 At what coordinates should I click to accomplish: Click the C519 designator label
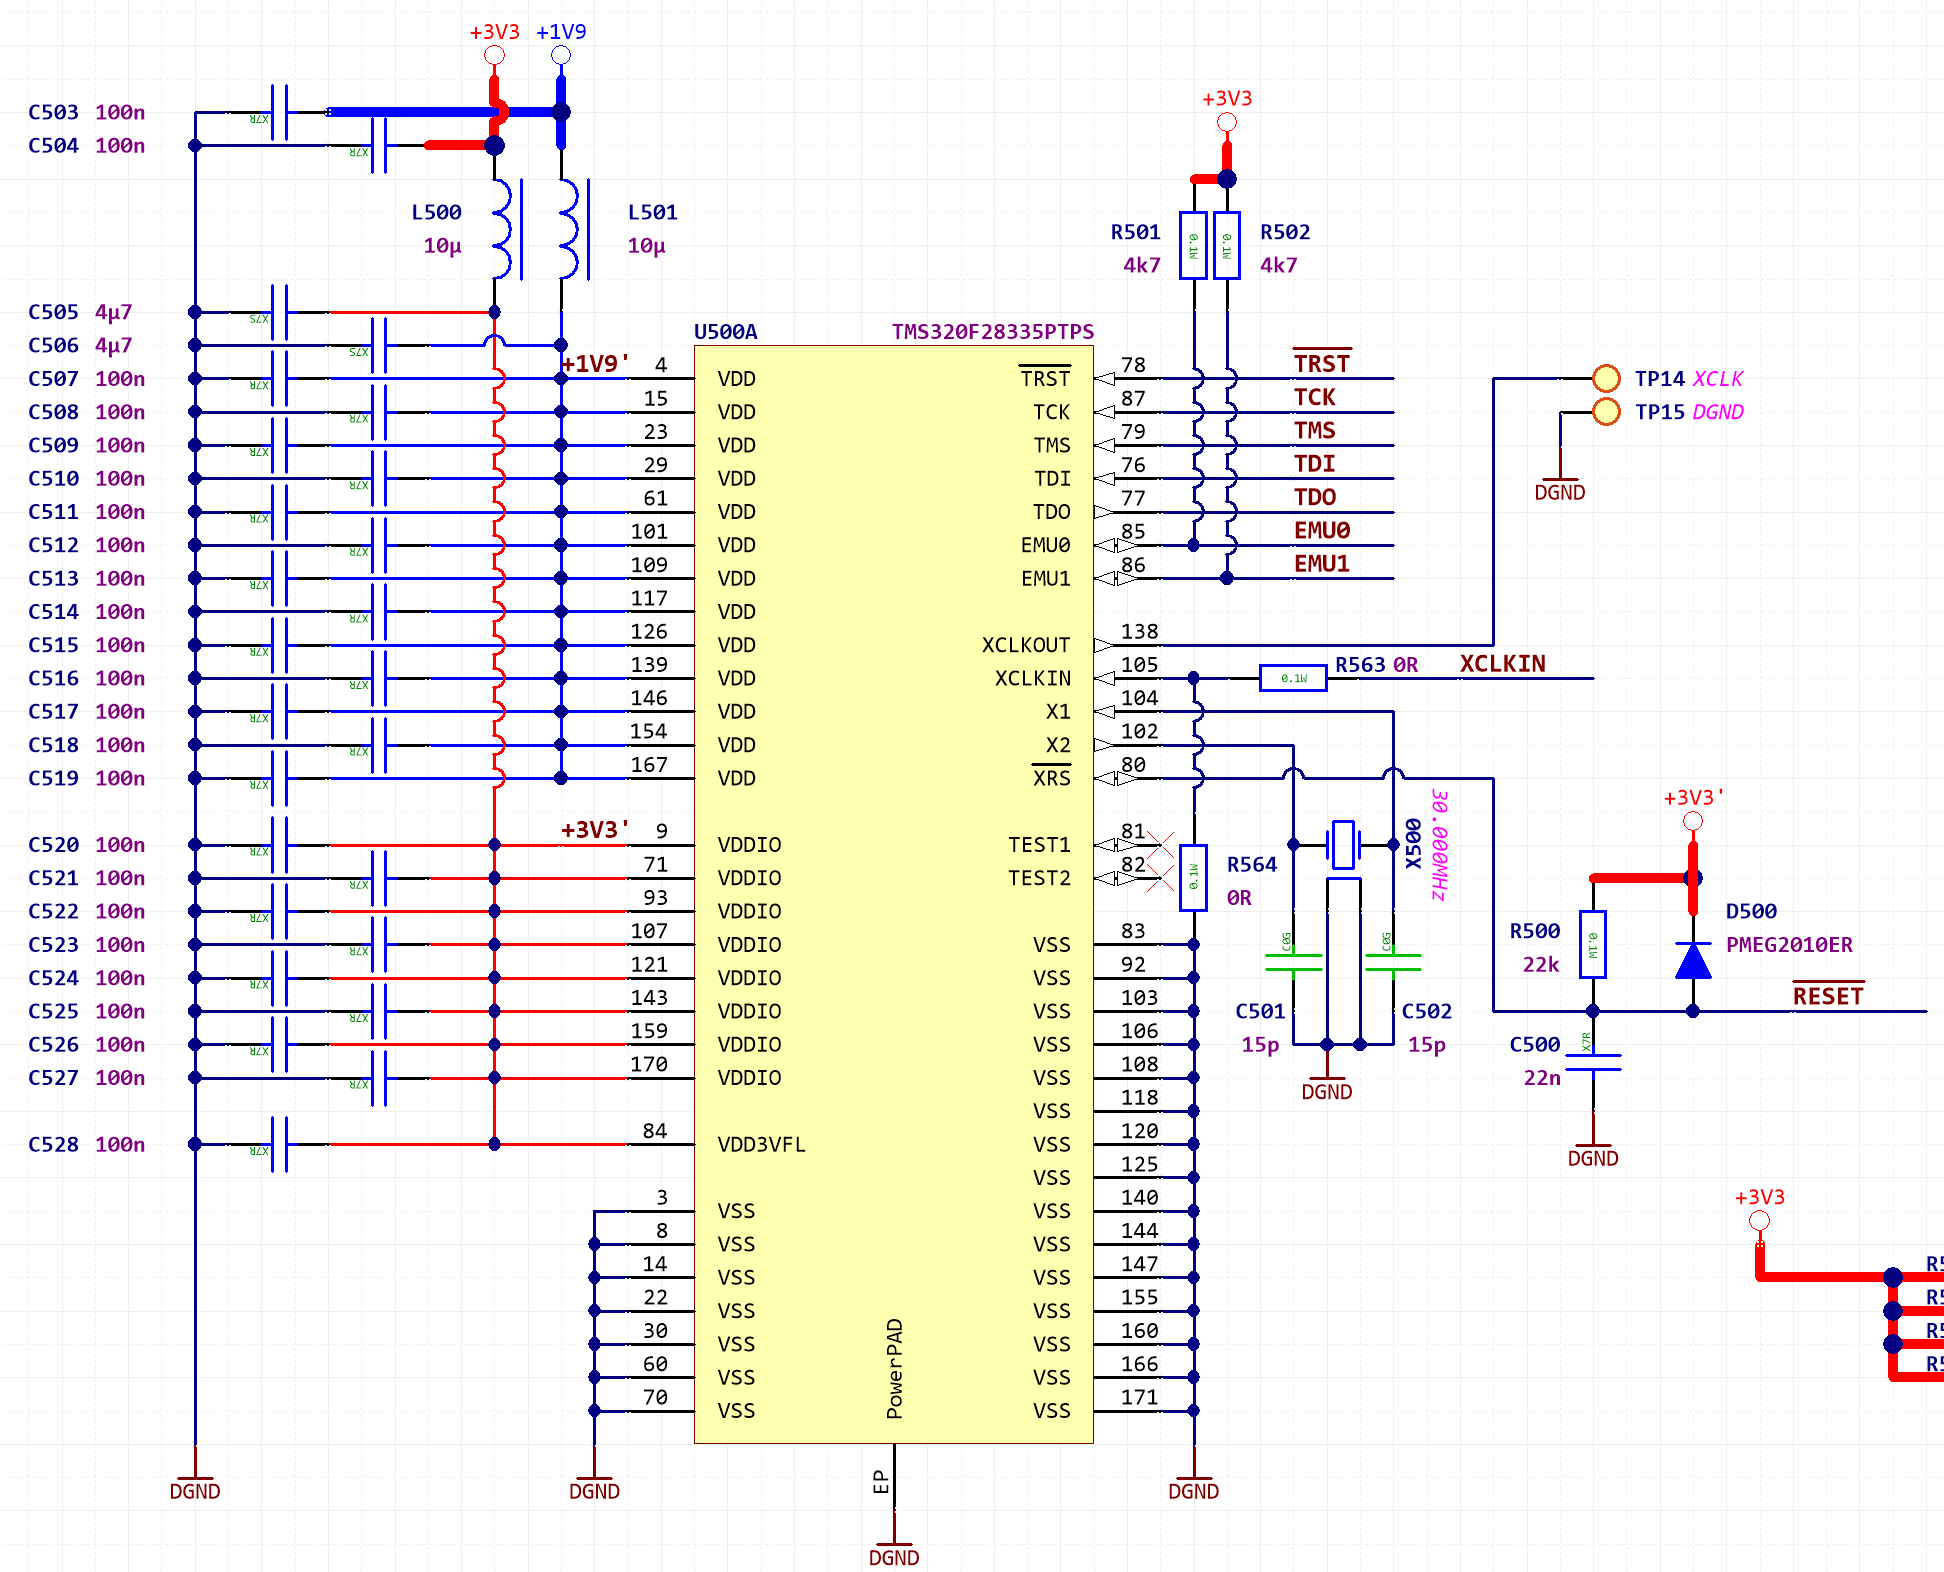pos(53,777)
